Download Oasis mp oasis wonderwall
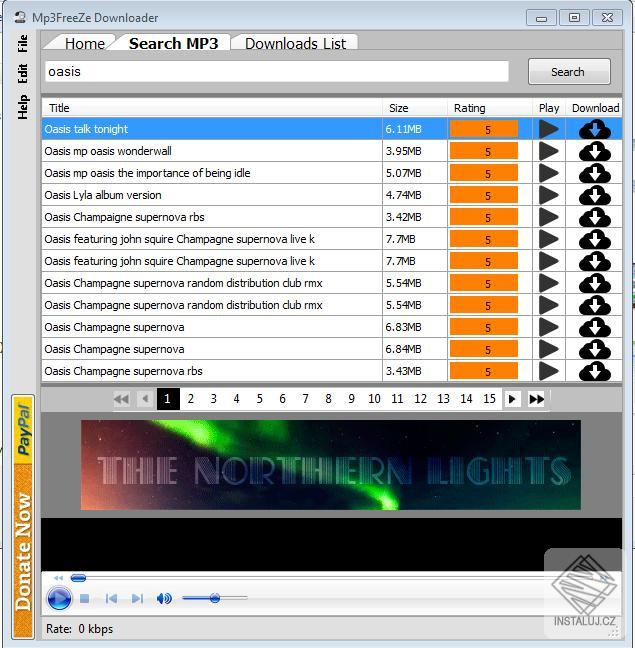635x648 pixels. coord(595,151)
